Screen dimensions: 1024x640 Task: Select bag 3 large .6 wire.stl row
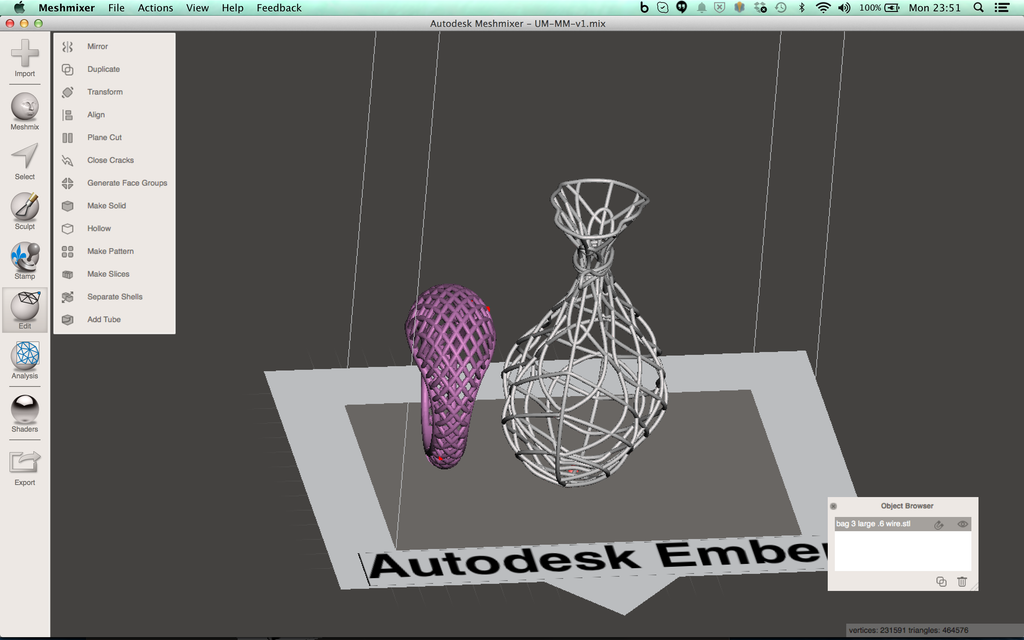pos(903,524)
